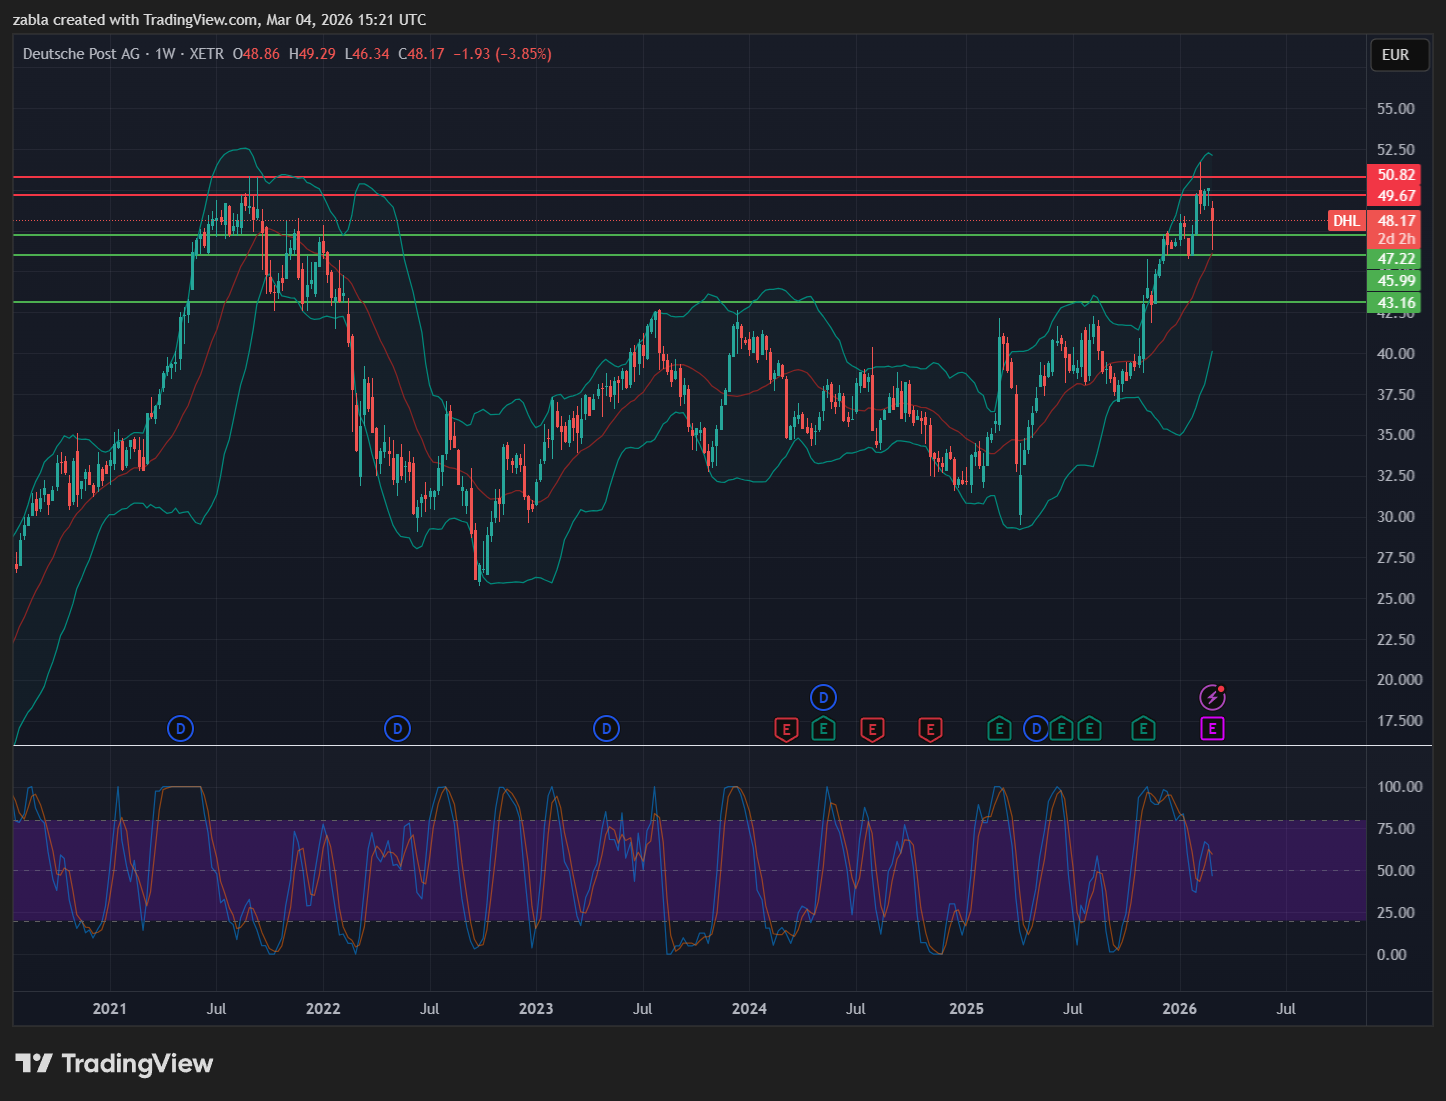Select the 47.22 green price label
This screenshot has height=1101, width=1446.
click(x=1396, y=259)
